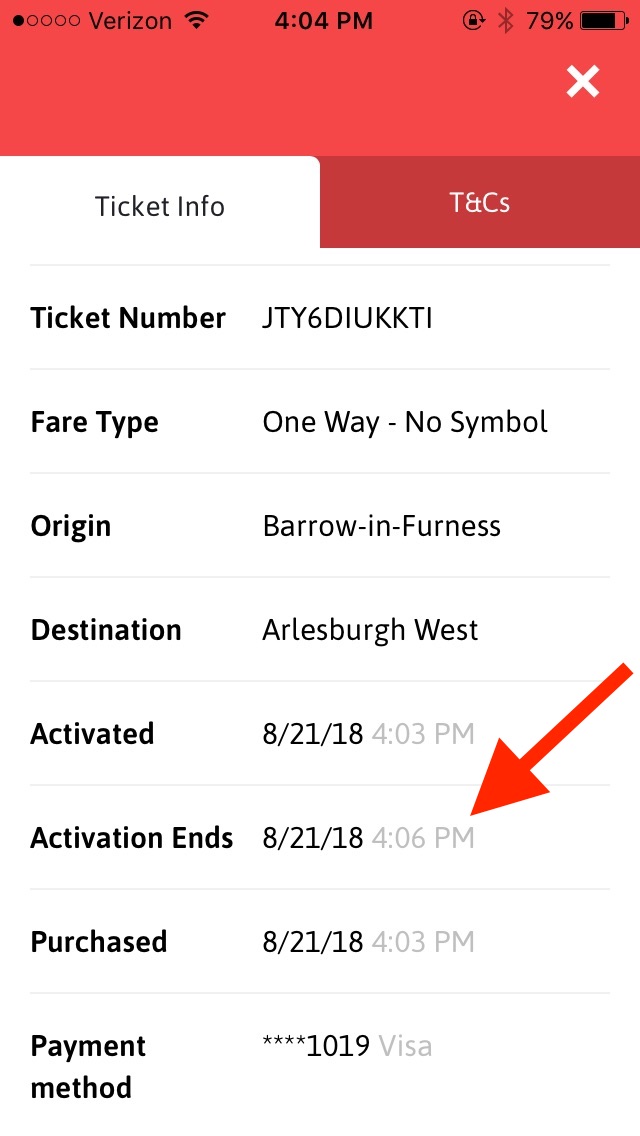Switch to the T&Cs tab

[x=480, y=202]
